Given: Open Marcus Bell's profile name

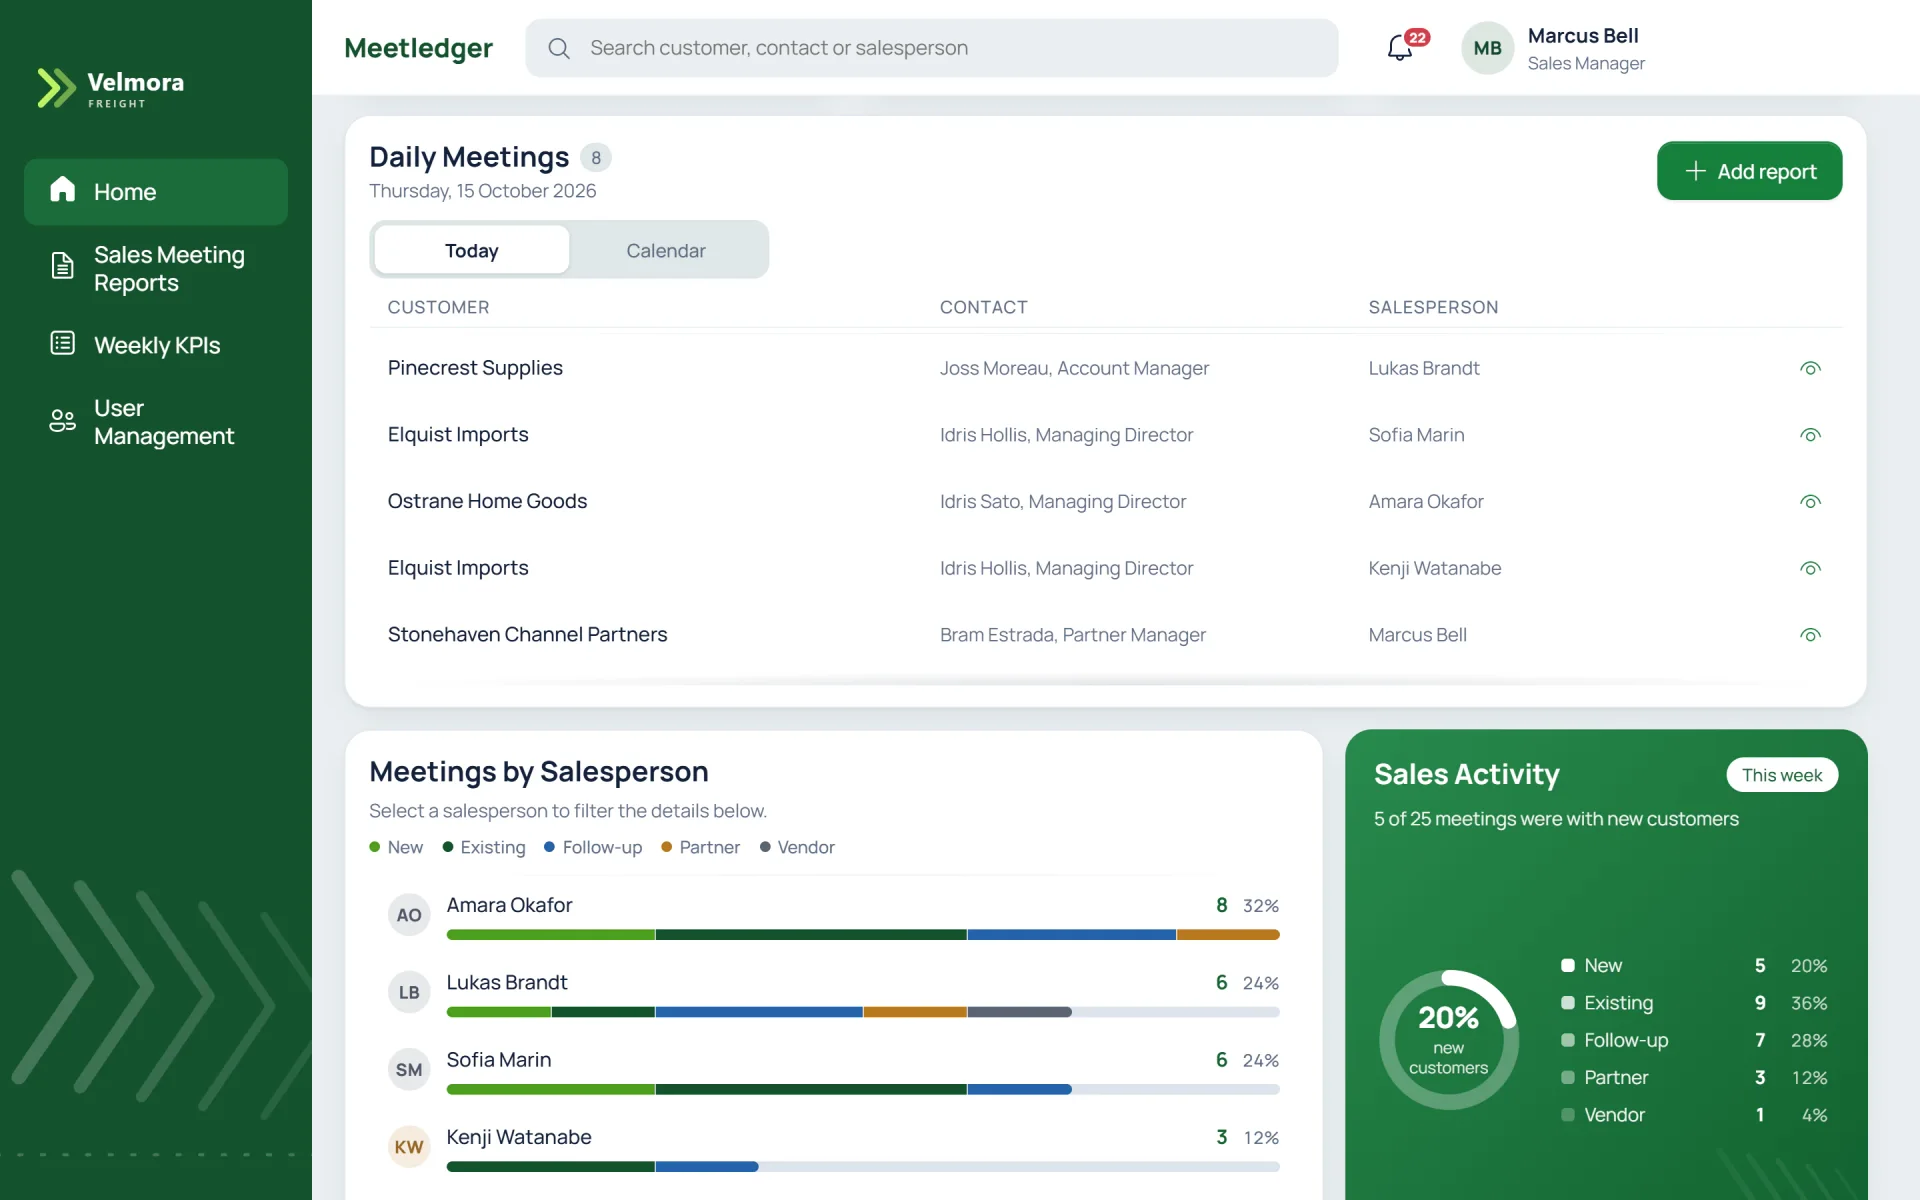Looking at the screenshot, I should (1583, 36).
